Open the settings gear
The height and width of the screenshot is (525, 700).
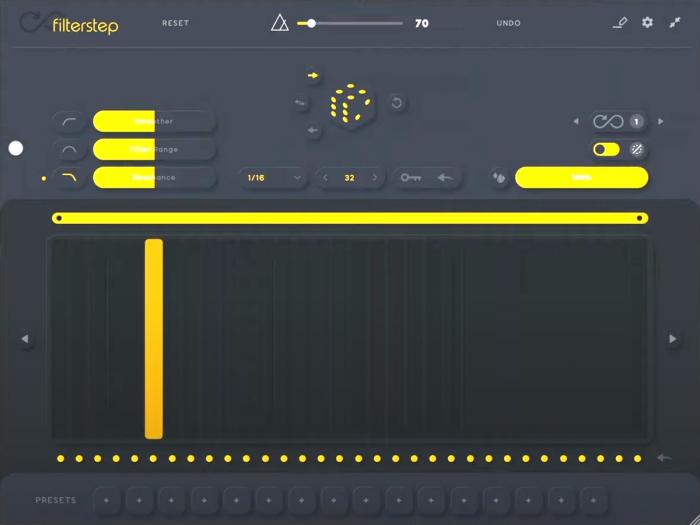[647, 23]
